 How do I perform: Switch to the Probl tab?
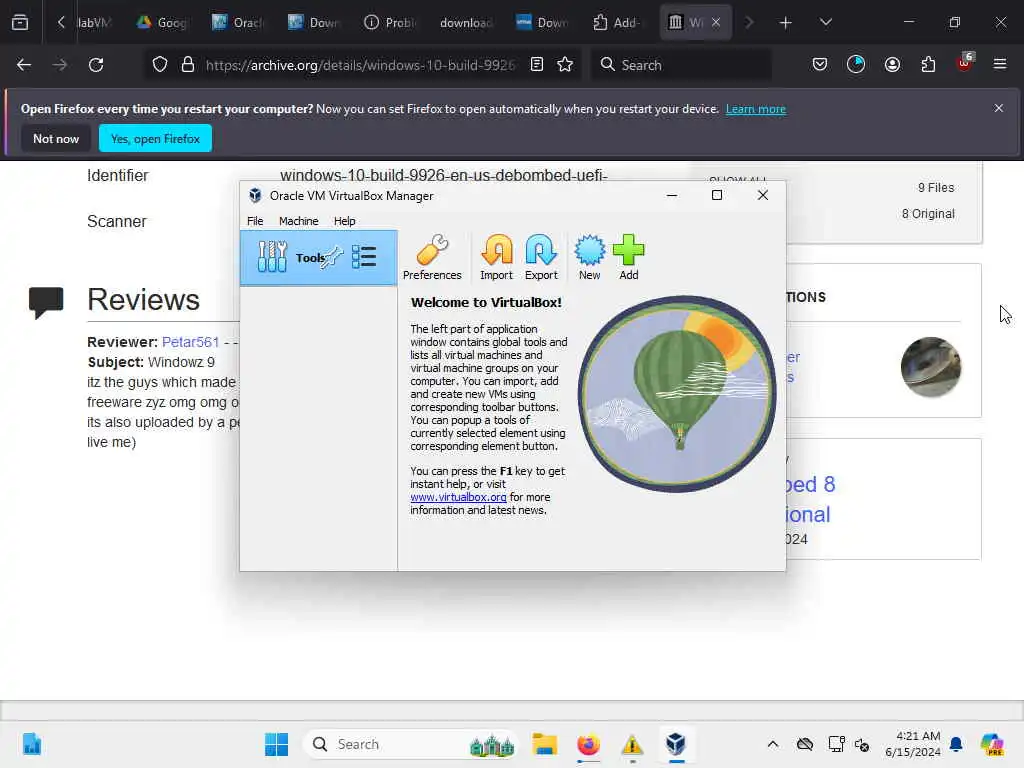click(x=390, y=22)
